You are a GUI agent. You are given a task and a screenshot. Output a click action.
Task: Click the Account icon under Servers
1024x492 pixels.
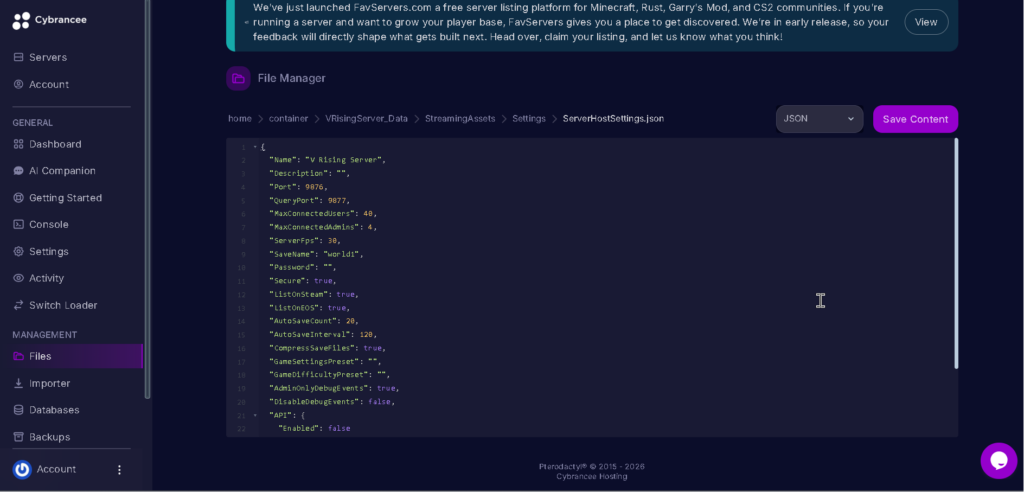click(x=18, y=84)
